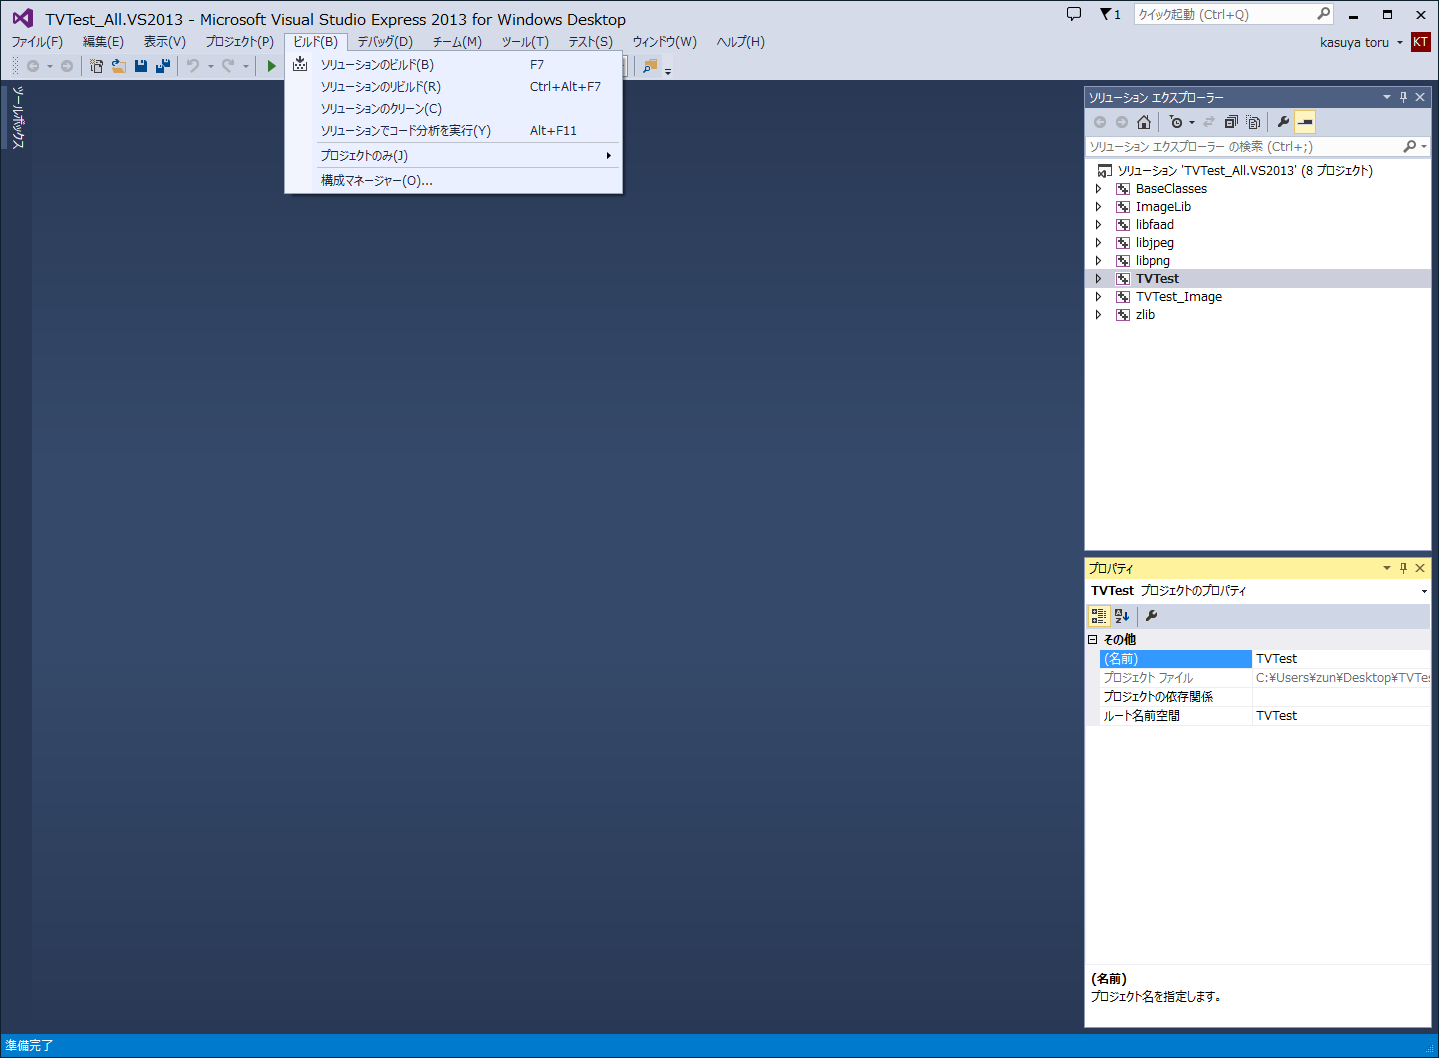
Task: Select ソリューションのリビルド(R) menu entry
Action: coord(453,86)
